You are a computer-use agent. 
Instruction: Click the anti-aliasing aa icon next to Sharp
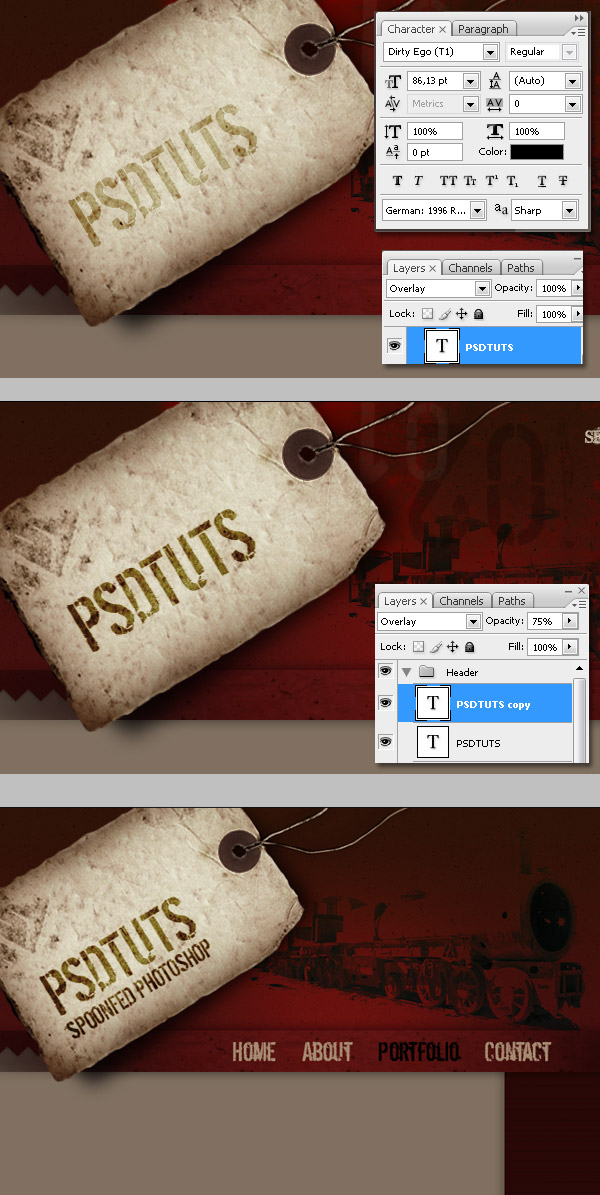[501, 209]
